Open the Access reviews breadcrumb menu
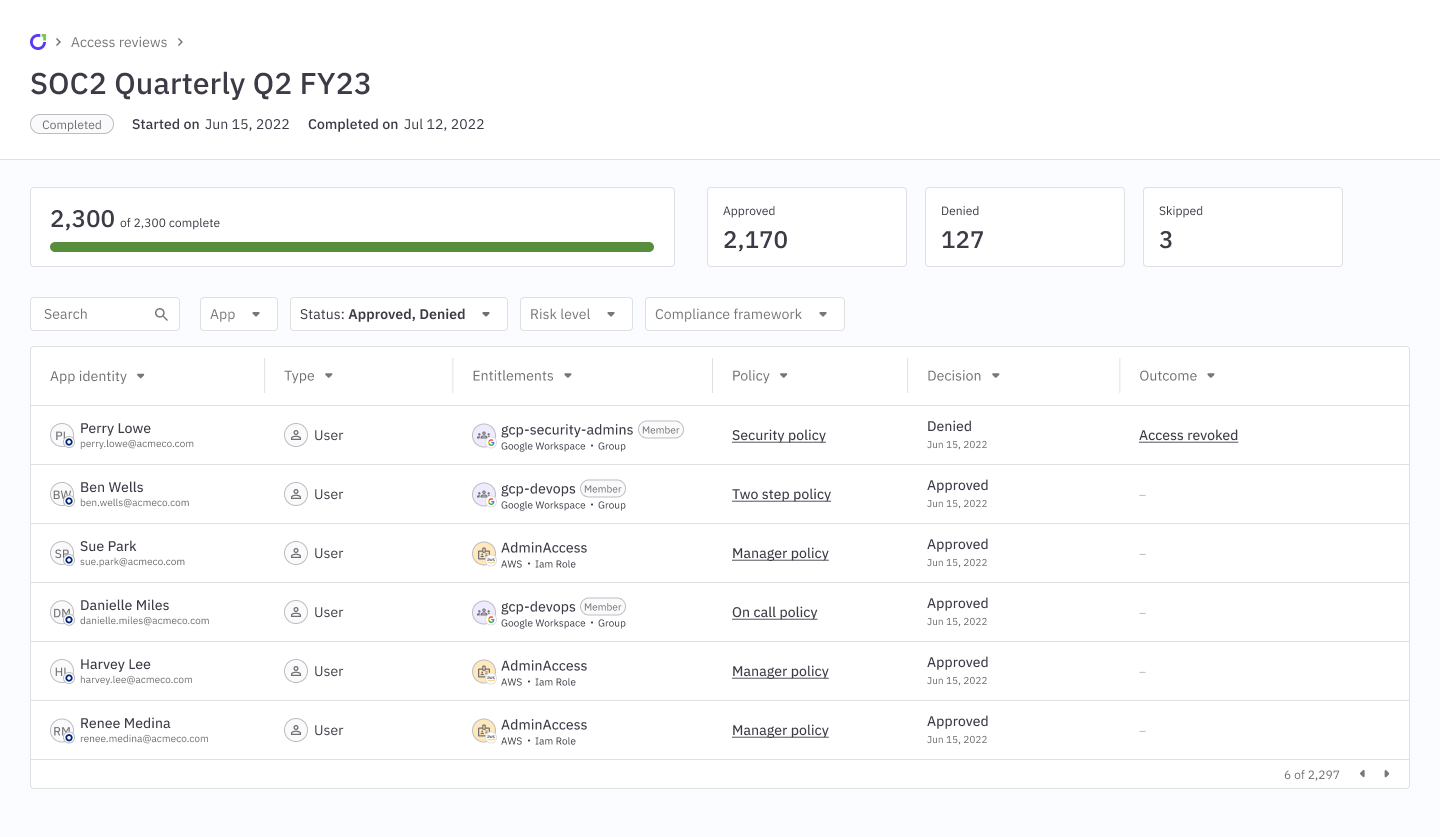Viewport: 1440px width, 837px height. click(x=119, y=41)
